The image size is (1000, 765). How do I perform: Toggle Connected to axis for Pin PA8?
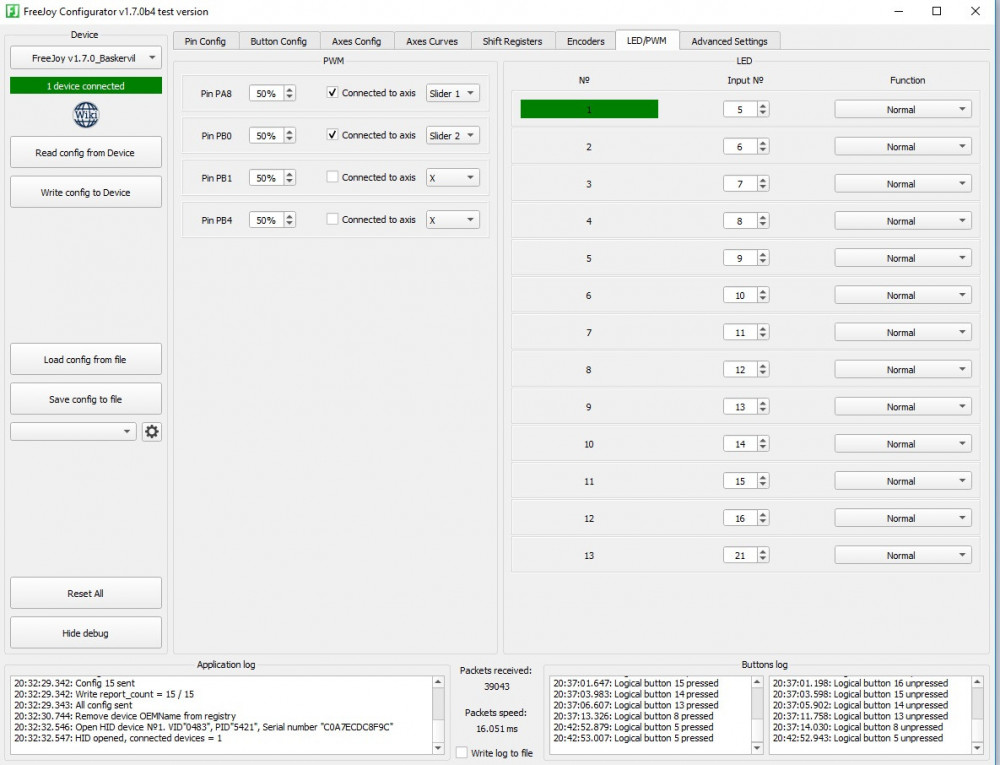(332, 92)
